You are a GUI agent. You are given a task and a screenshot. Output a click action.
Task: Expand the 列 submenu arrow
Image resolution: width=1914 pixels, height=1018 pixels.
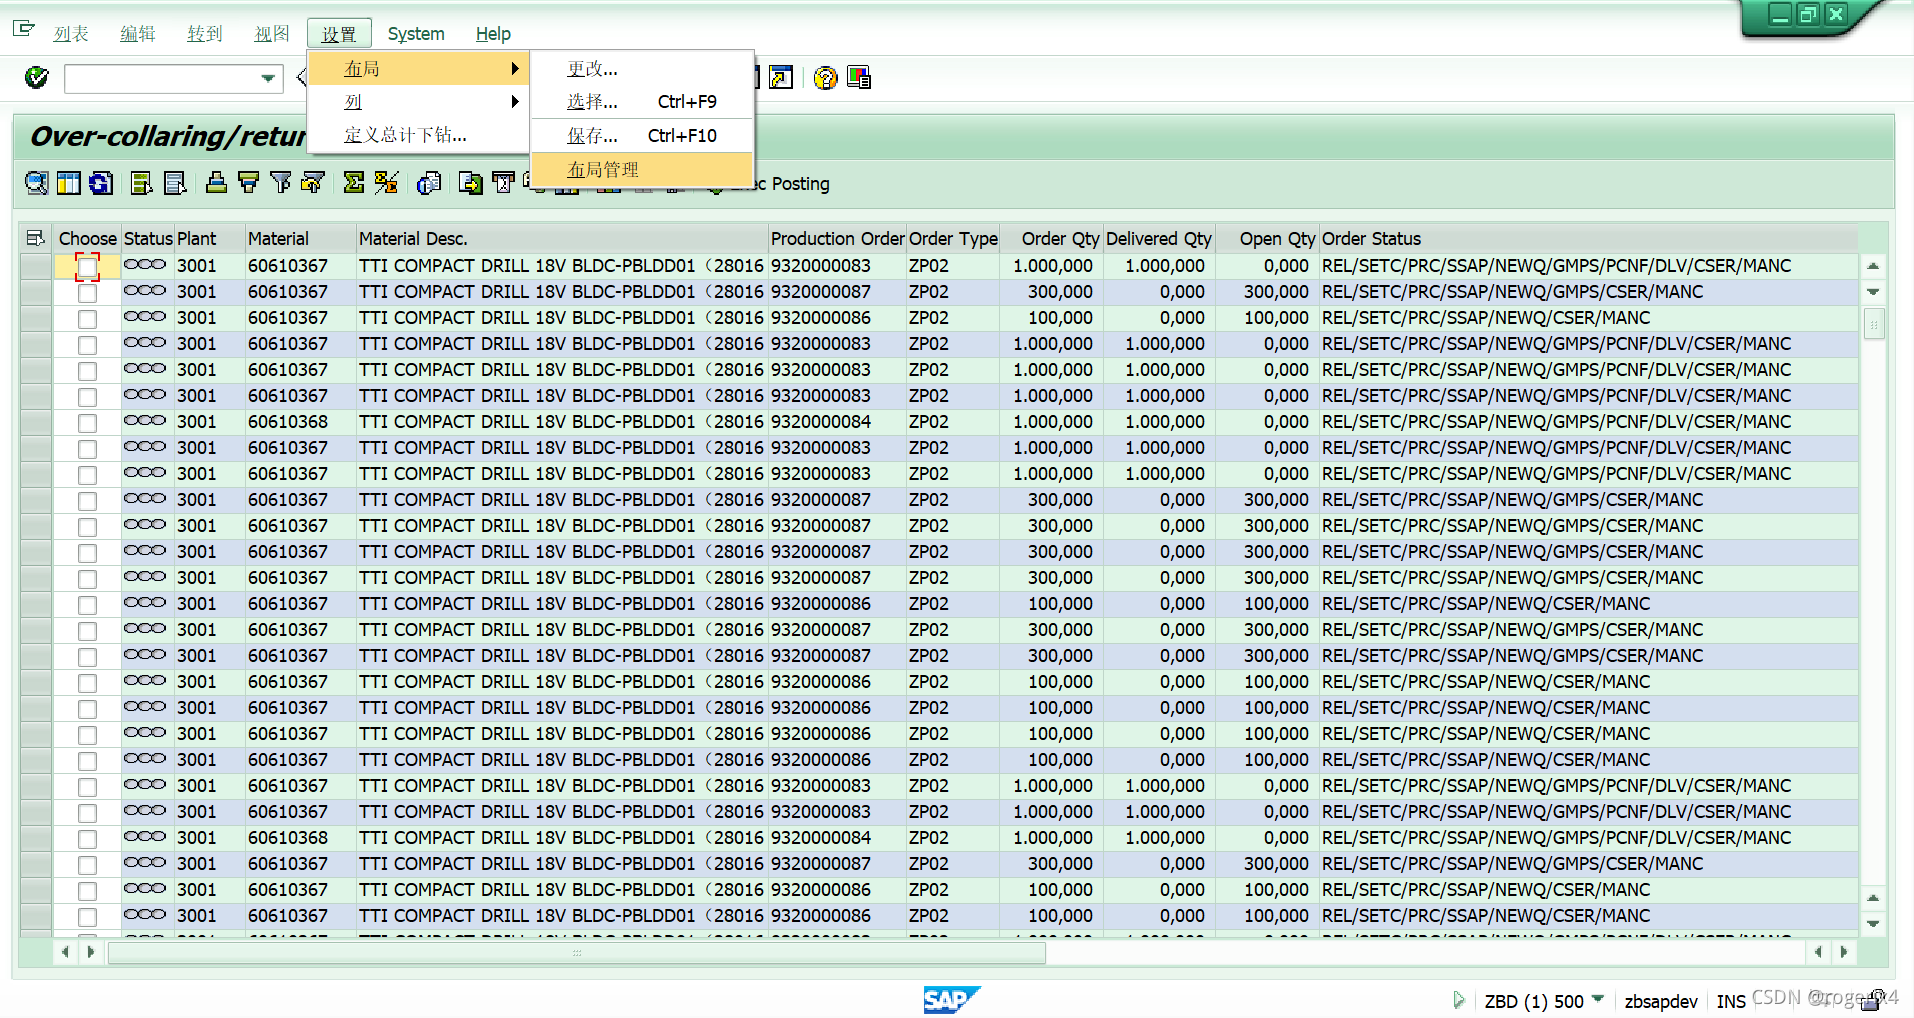click(515, 101)
